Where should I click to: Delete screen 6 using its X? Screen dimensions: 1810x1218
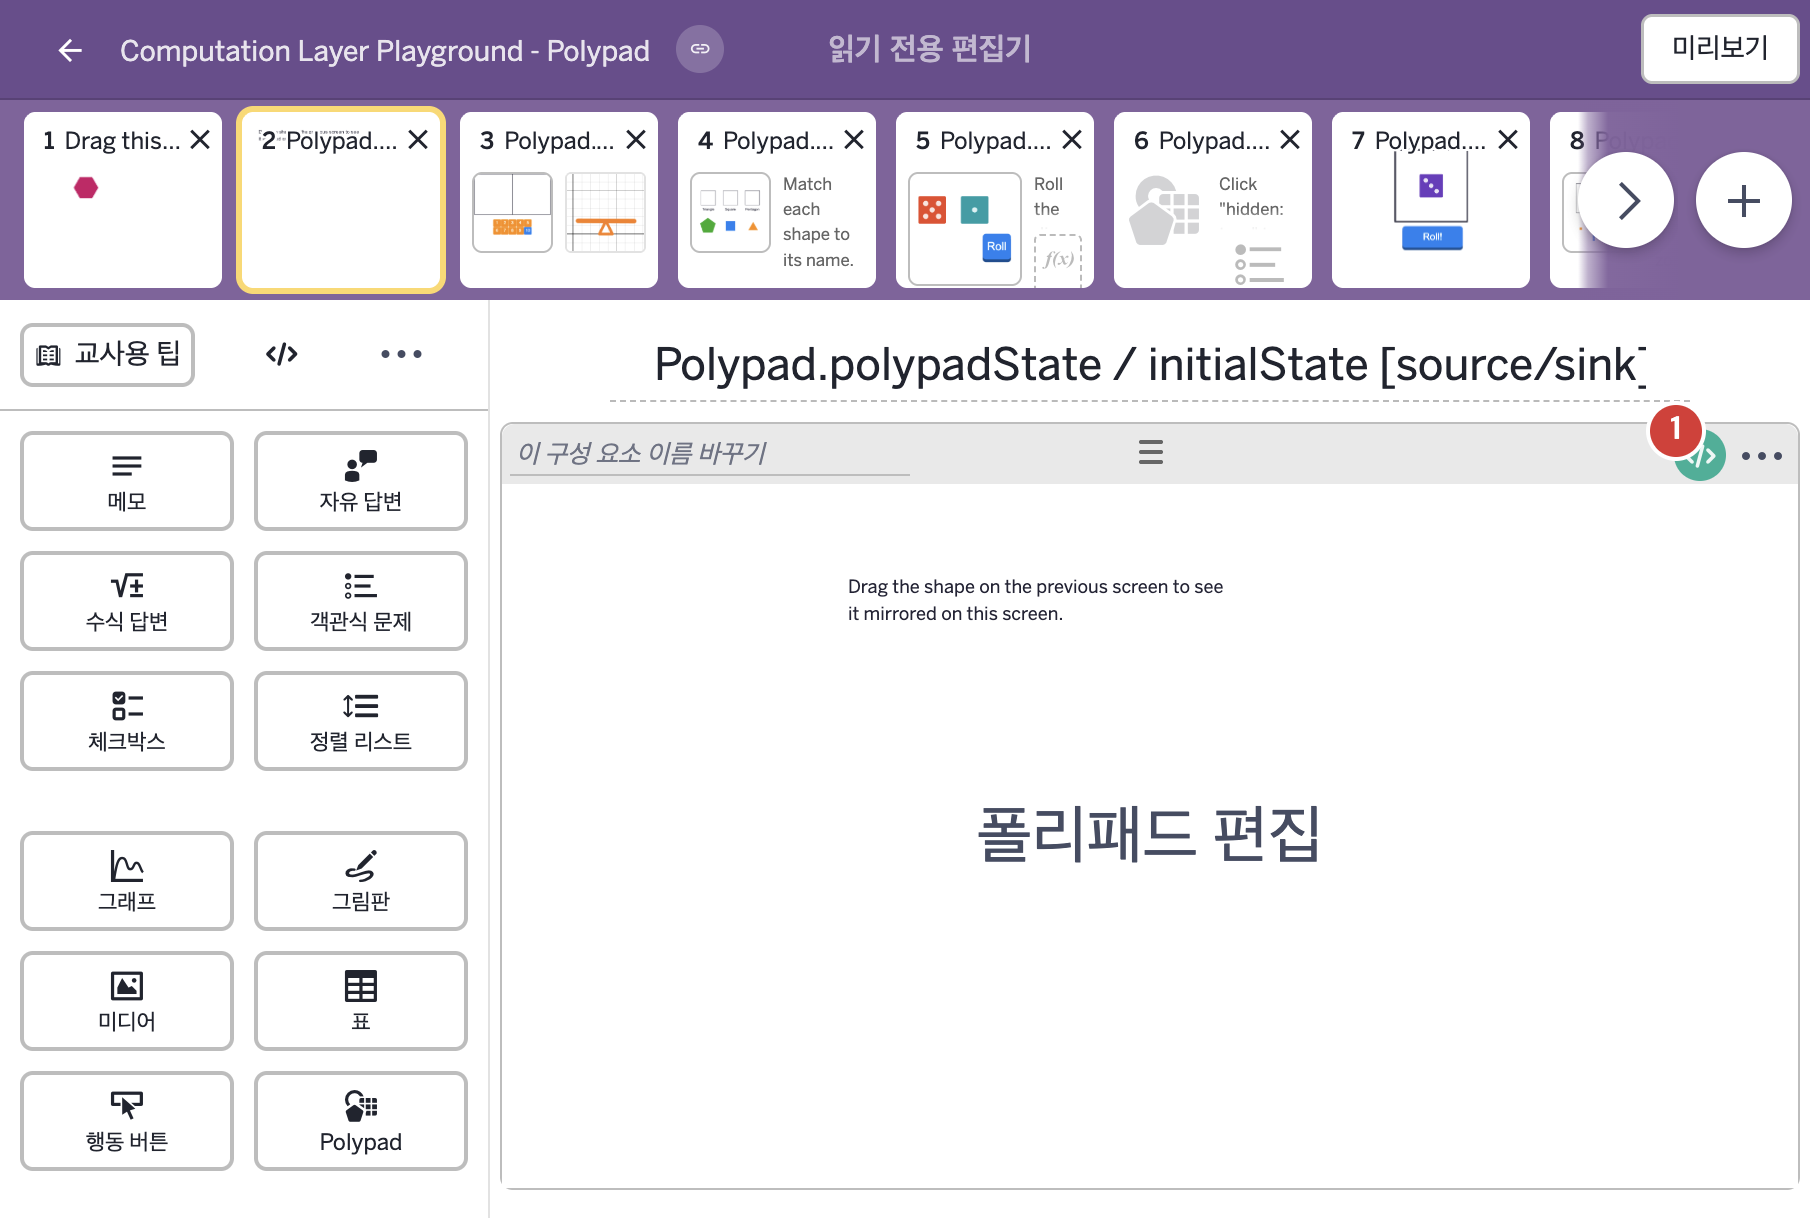[1290, 140]
